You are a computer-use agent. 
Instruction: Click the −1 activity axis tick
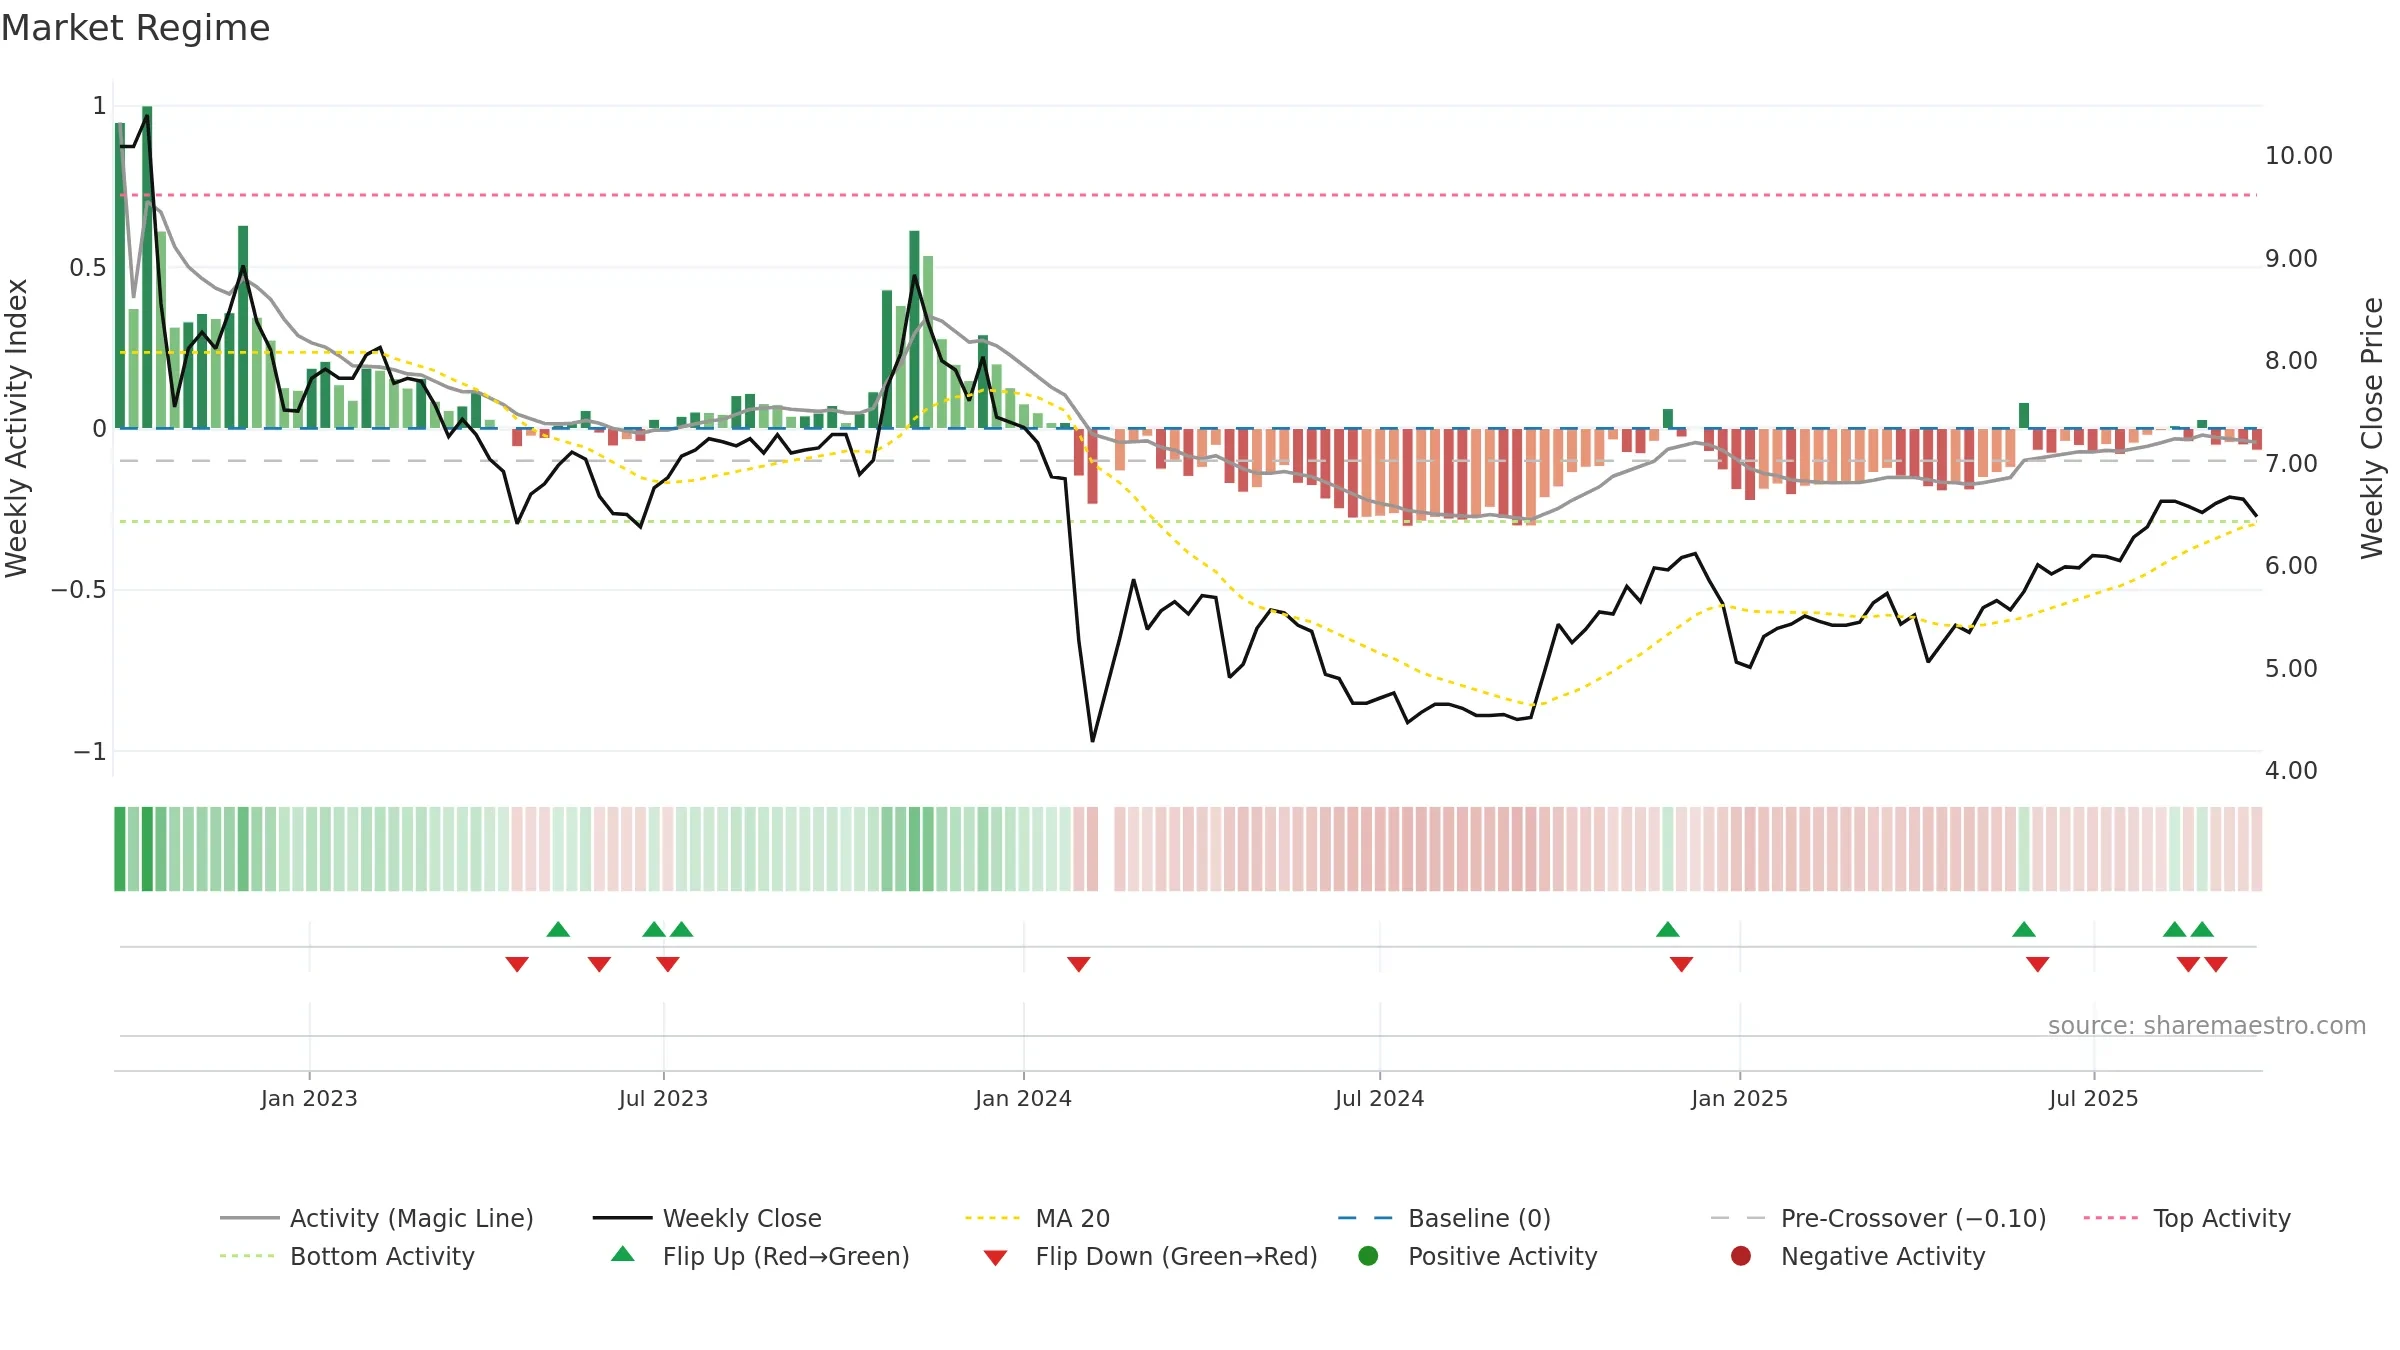coord(90,752)
